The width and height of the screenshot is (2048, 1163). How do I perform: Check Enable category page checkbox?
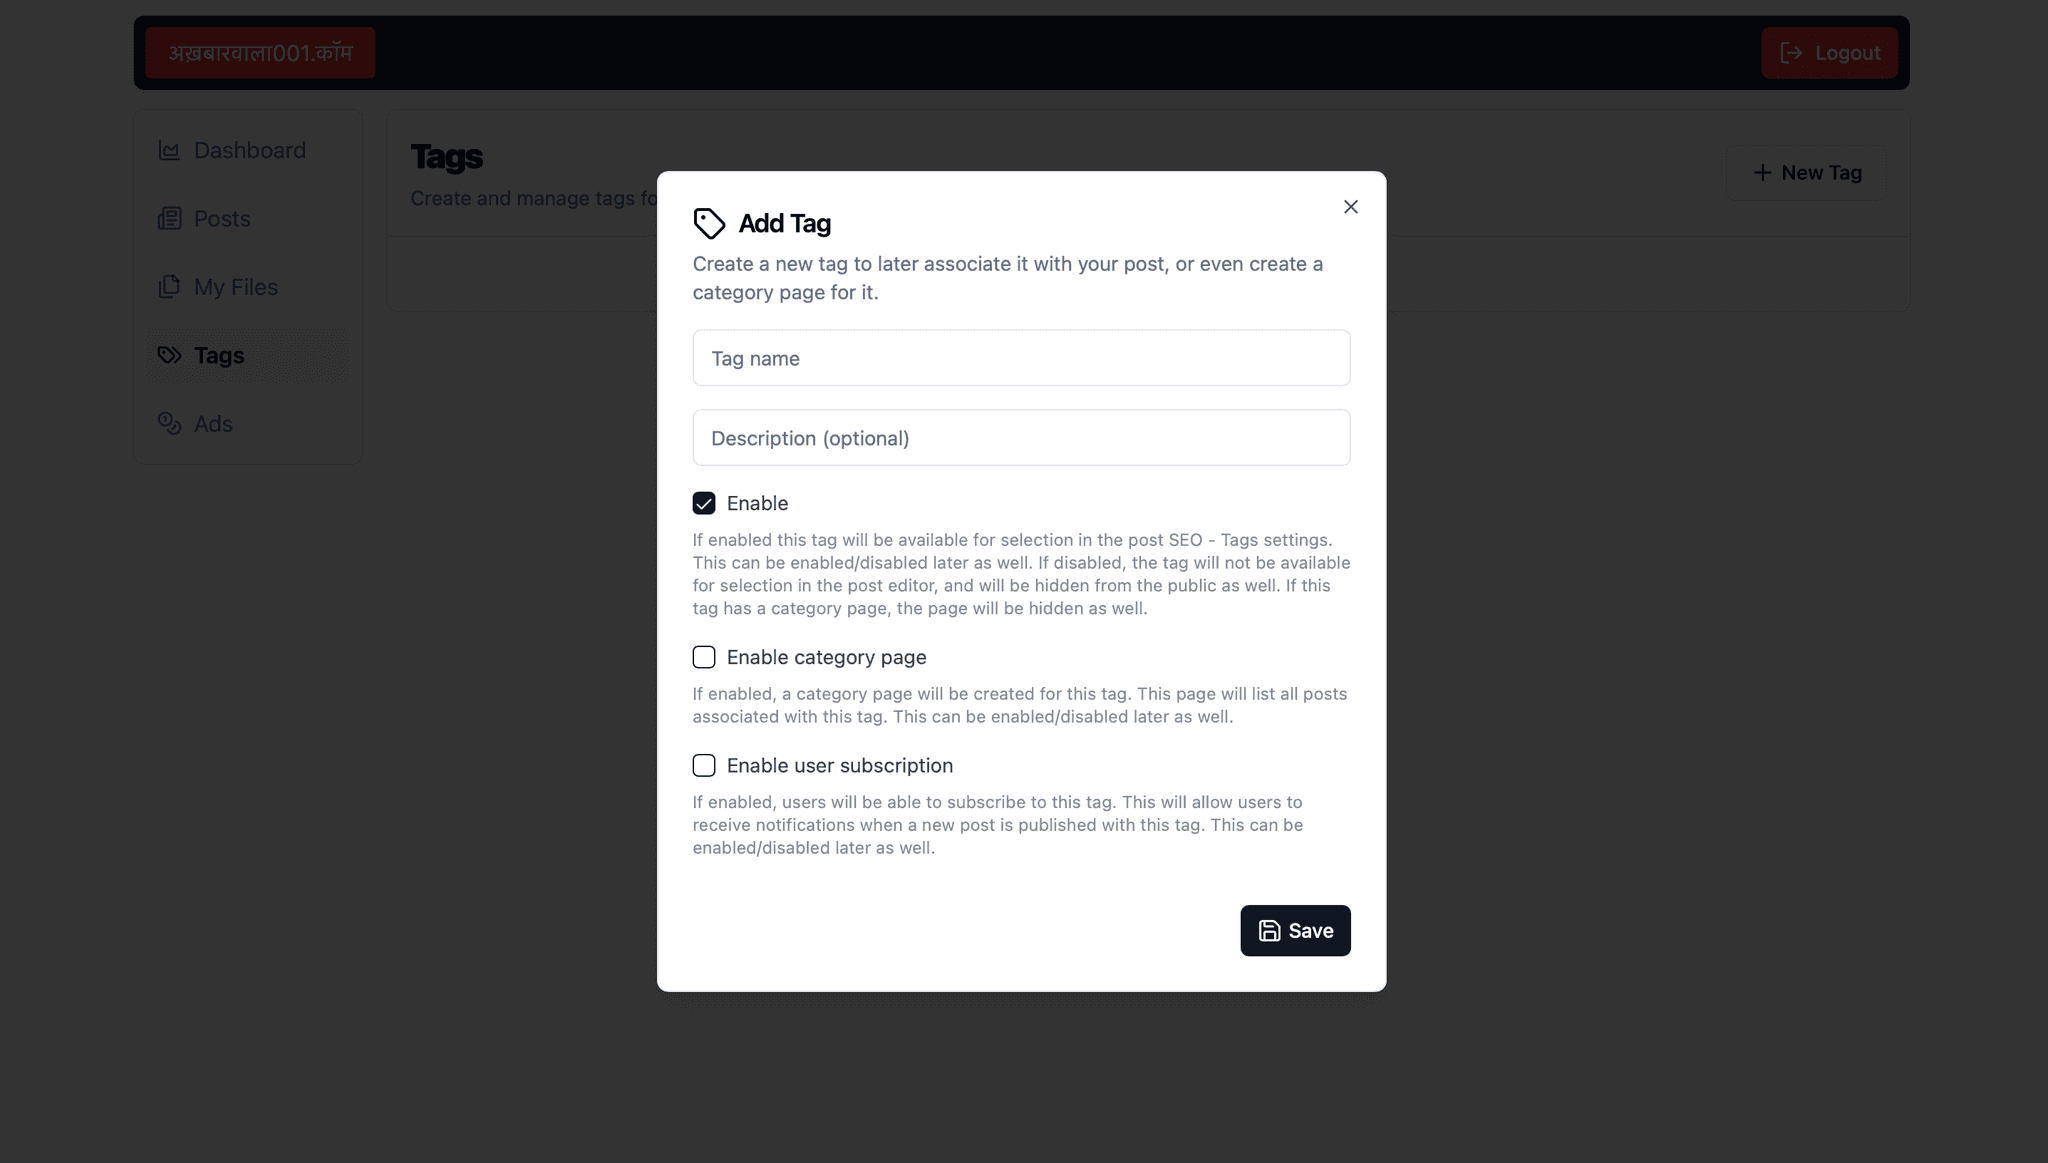[x=704, y=657]
